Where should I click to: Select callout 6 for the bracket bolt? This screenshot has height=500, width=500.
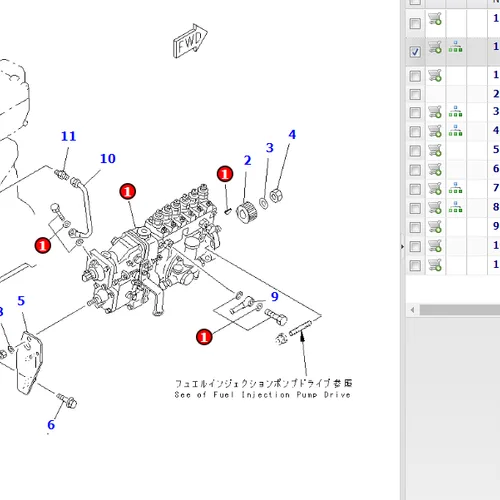(51, 425)
